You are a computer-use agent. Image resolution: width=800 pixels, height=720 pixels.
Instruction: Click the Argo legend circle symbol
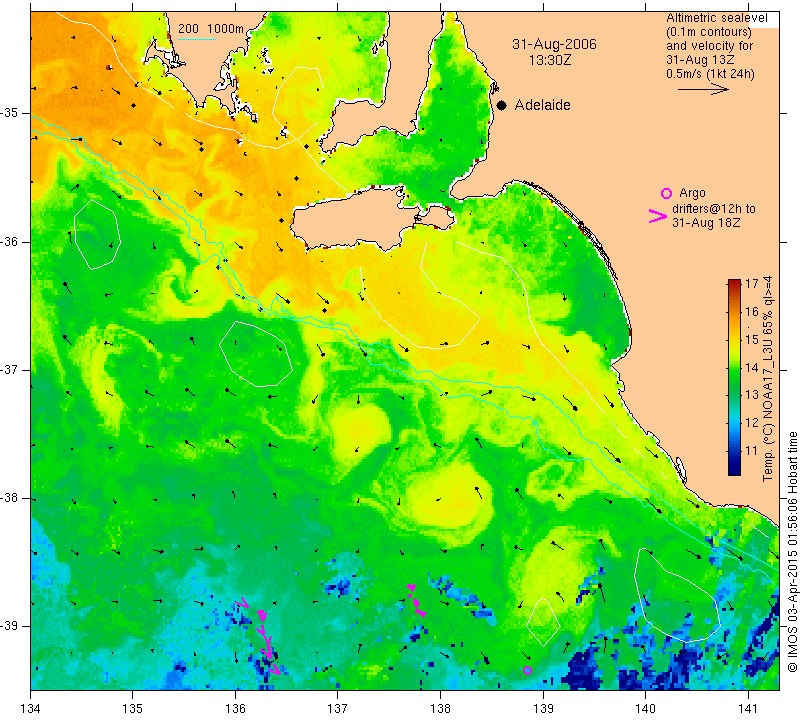click(666, 193)
